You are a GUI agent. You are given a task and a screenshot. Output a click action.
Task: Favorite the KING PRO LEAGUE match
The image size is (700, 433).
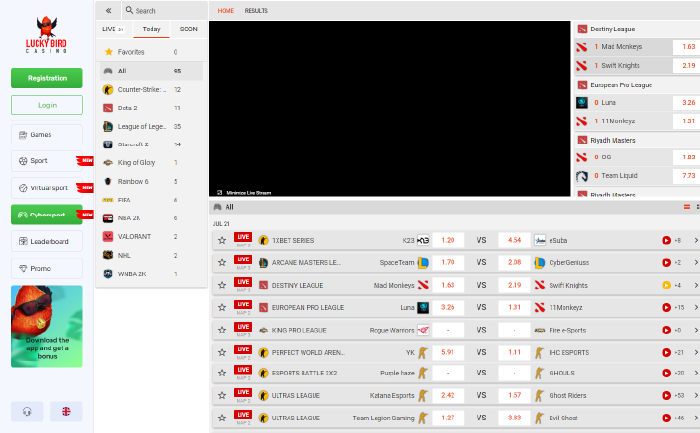tap(222, 330)
